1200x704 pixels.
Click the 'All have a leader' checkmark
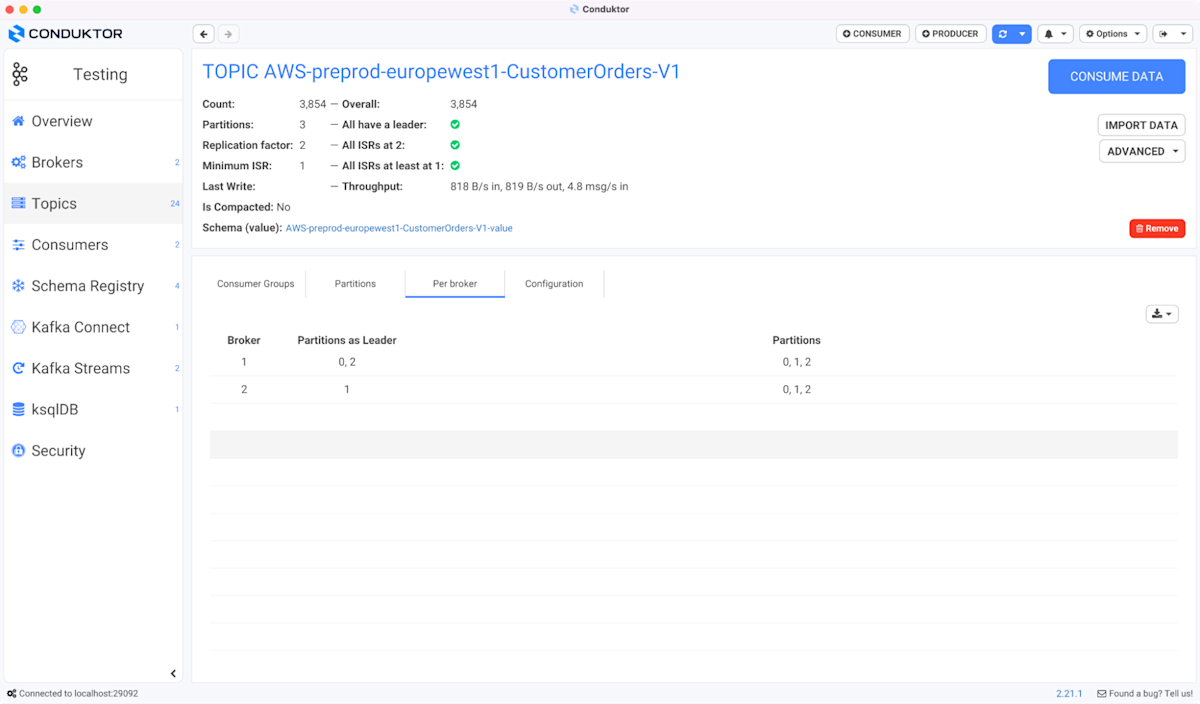(x=455, y=125)
